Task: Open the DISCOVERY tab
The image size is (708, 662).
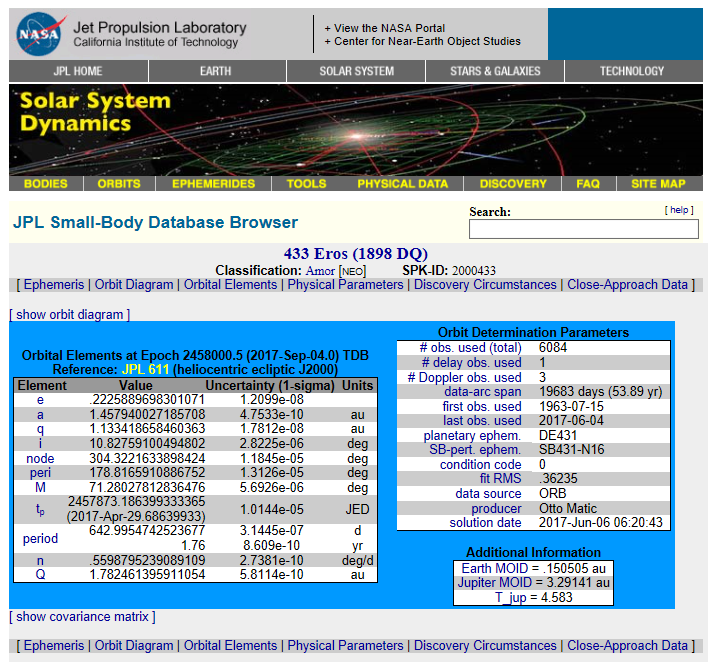Action: click(x=513, y=184)
